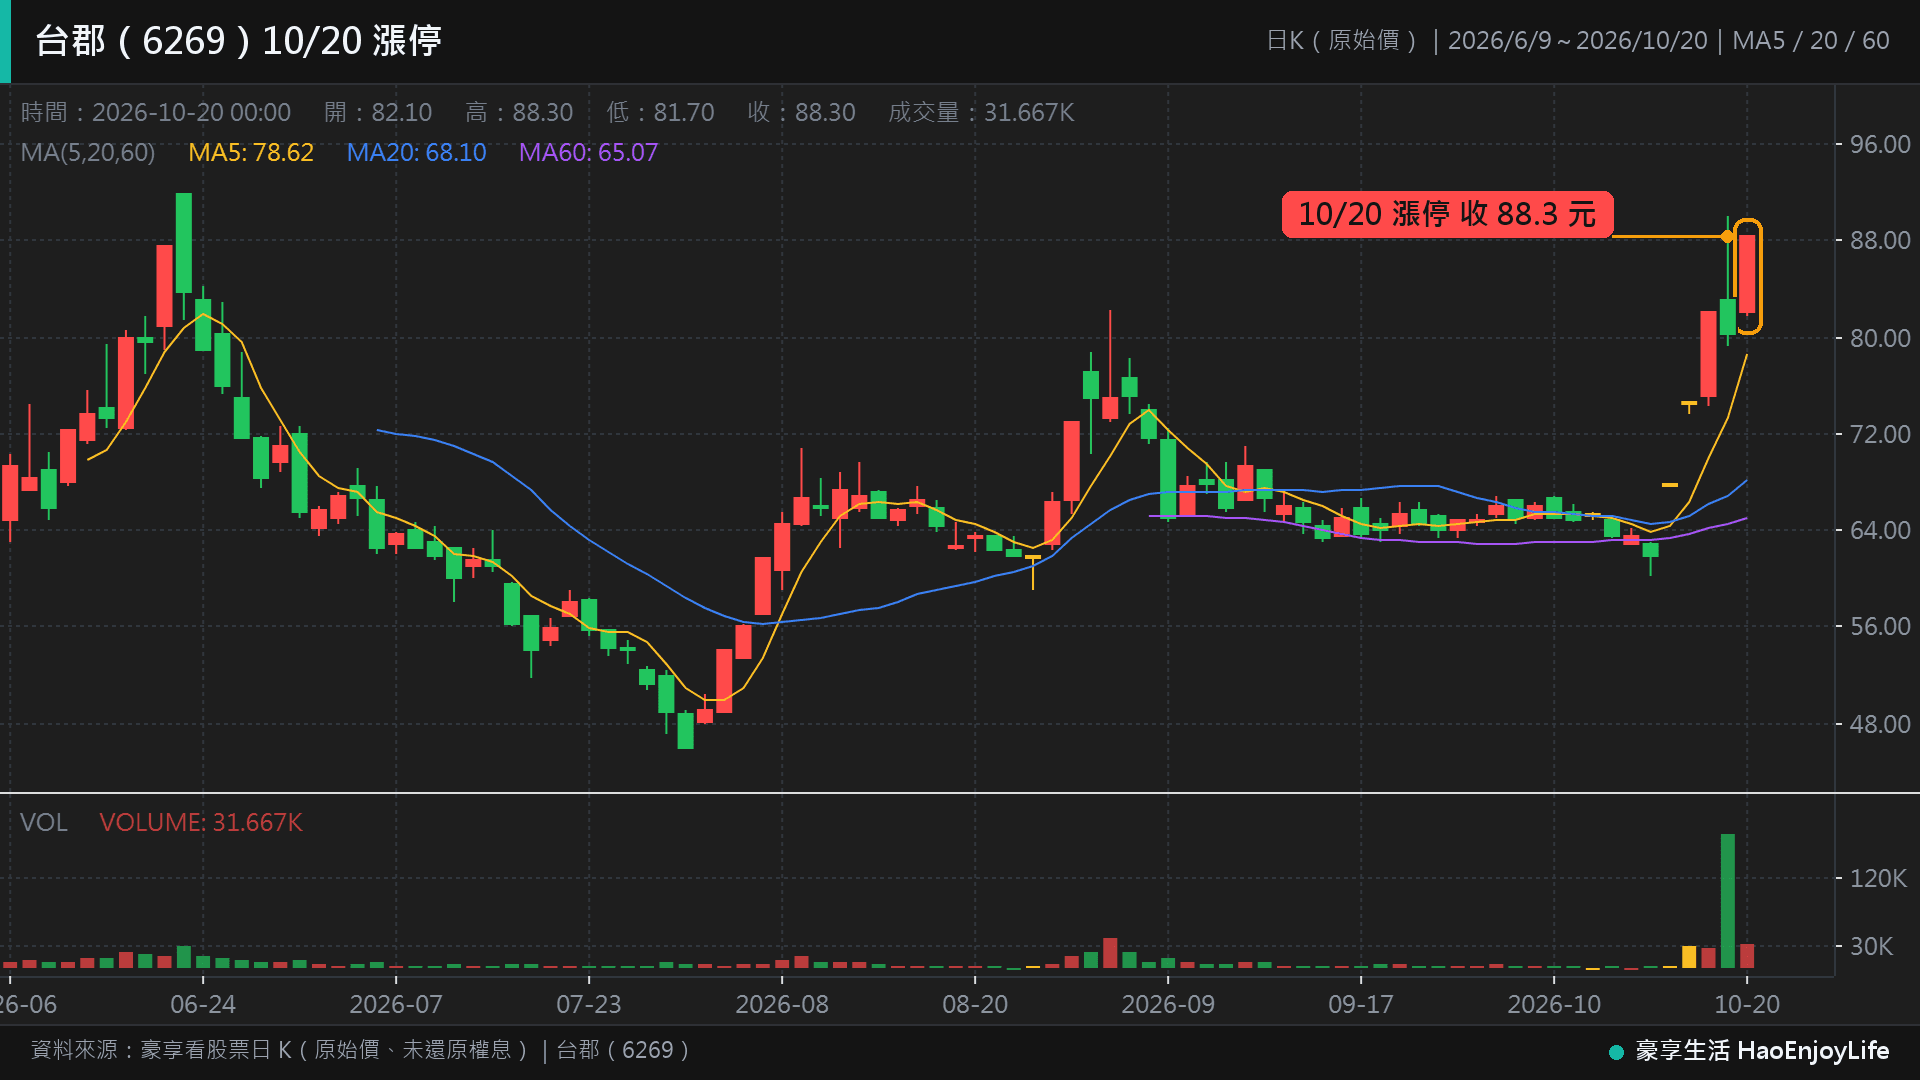This screenshot has height=1080, width=1920.
Task: Click the tallest green volume bar
Action: [x=1728, y=901]
